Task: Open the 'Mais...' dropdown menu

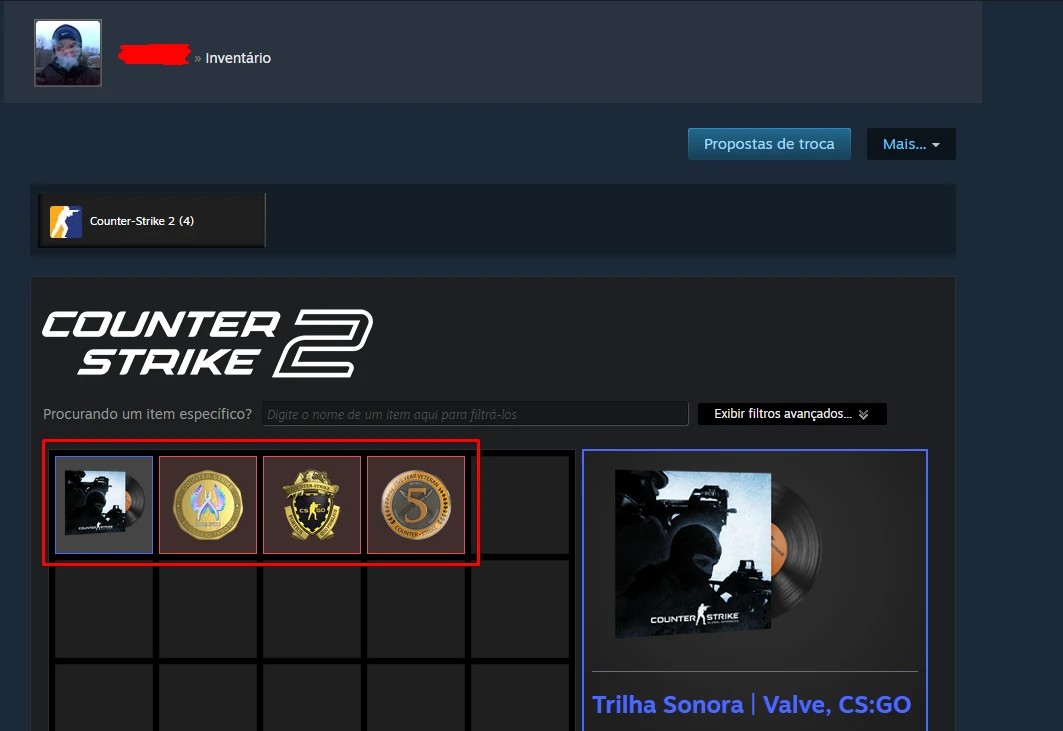Action: (911, 144)
